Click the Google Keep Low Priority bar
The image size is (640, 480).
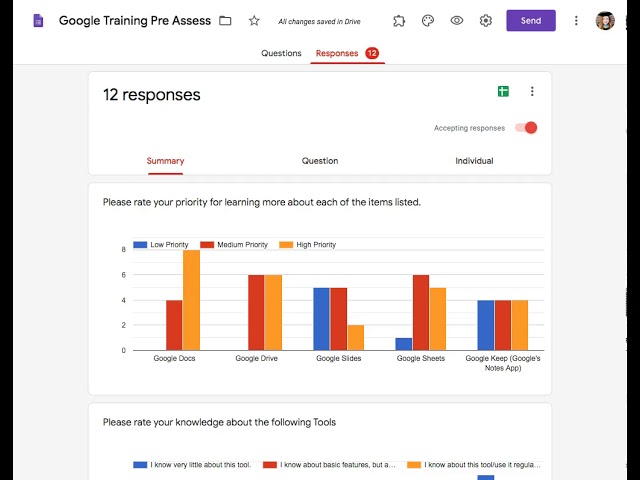486,325
